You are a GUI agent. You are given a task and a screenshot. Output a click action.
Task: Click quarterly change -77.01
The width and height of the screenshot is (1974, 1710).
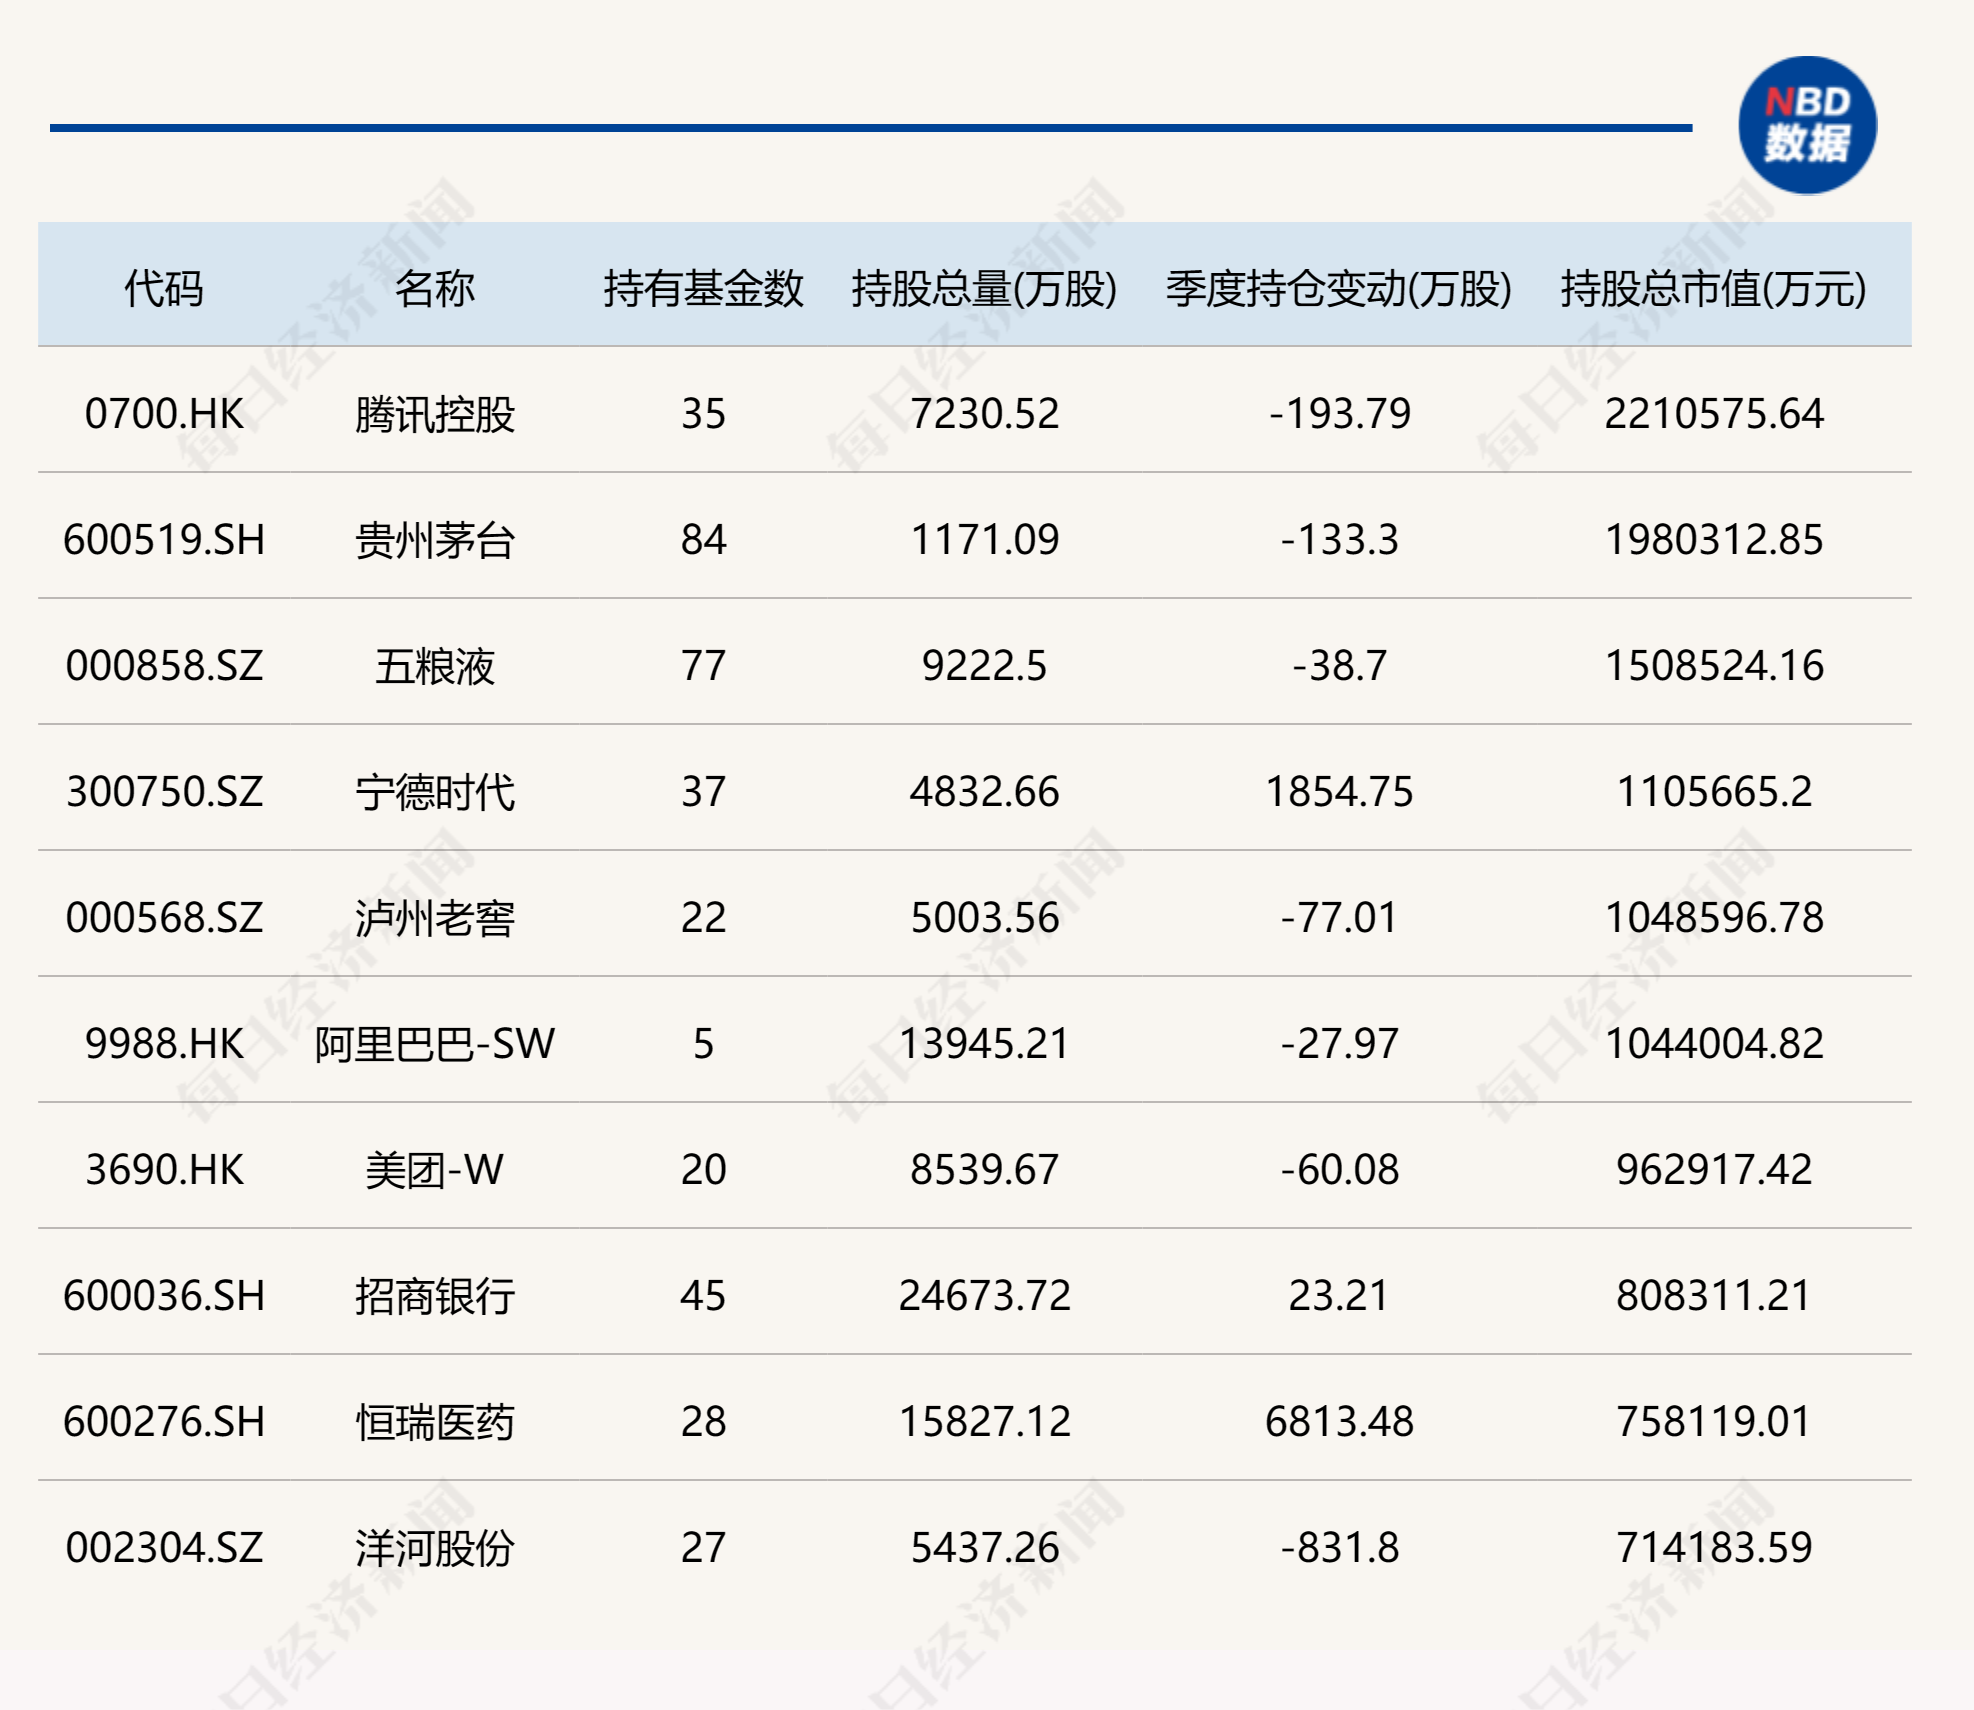pyautogui.click(x=1339, y=918)
